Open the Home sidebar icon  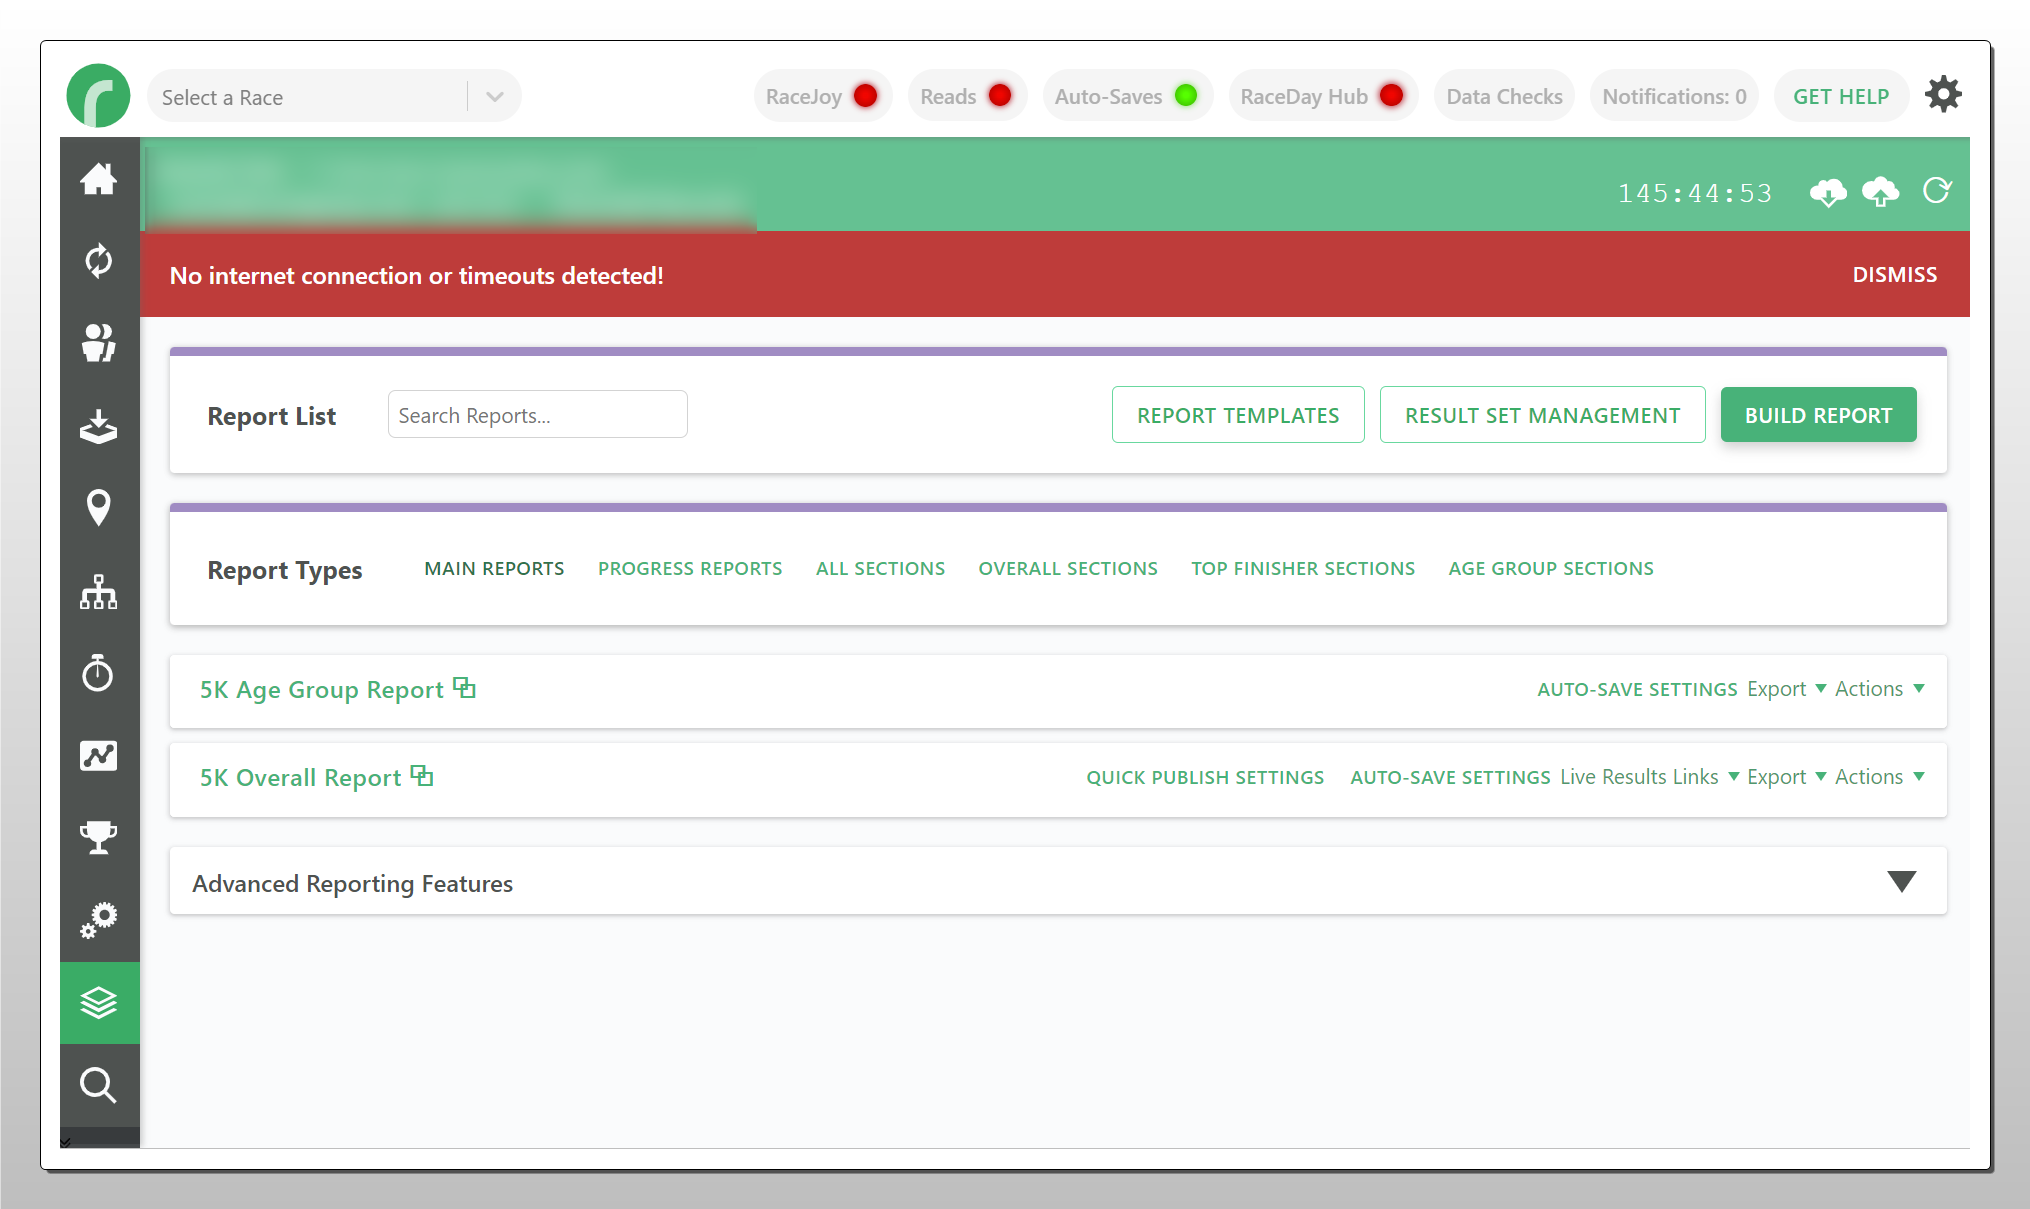coord(98,180)
